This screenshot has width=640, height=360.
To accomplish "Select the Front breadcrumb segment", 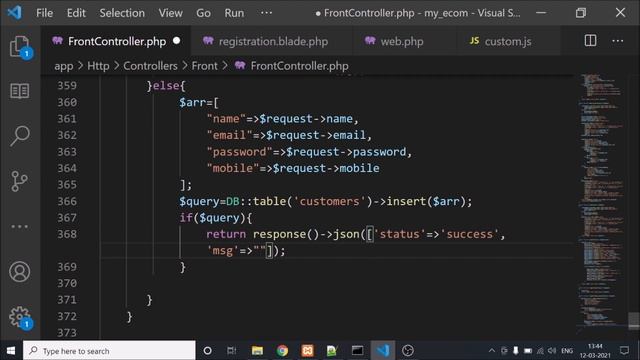I will 204,66.
